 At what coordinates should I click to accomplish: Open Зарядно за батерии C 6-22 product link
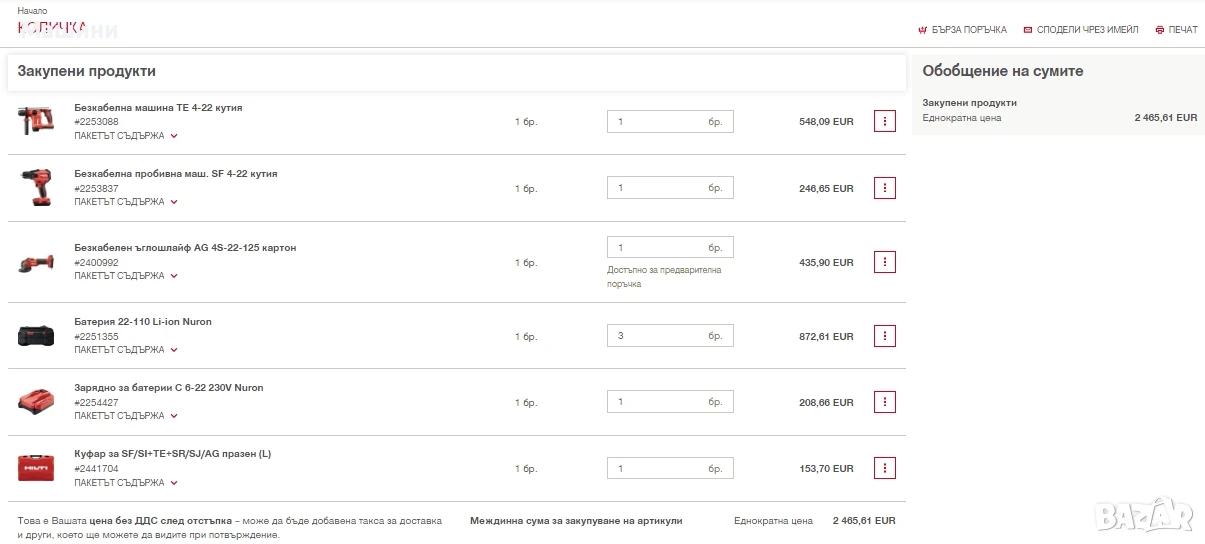(x=169, y=388)
